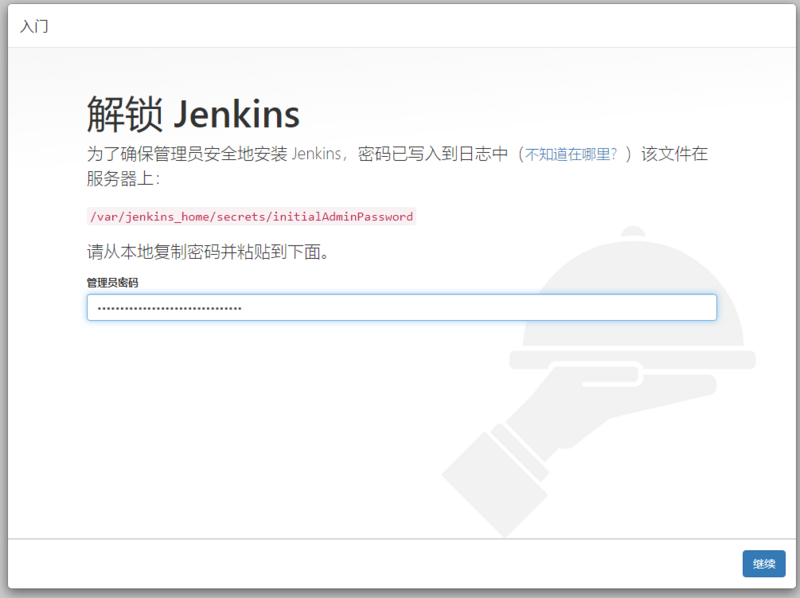Image resolution: width=800 pixels, height=598 pixels.
Task: Click the top header bar of the wizard
Action: [400, 26]
